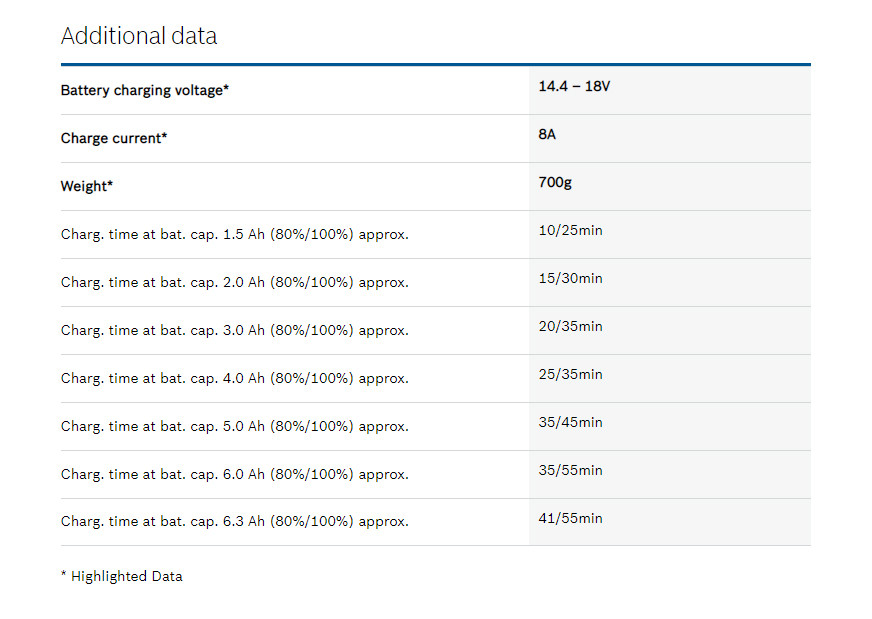Select the 25/35min value cell
Viewport: 872px width, 619px height.
click(x=570, y=375)
